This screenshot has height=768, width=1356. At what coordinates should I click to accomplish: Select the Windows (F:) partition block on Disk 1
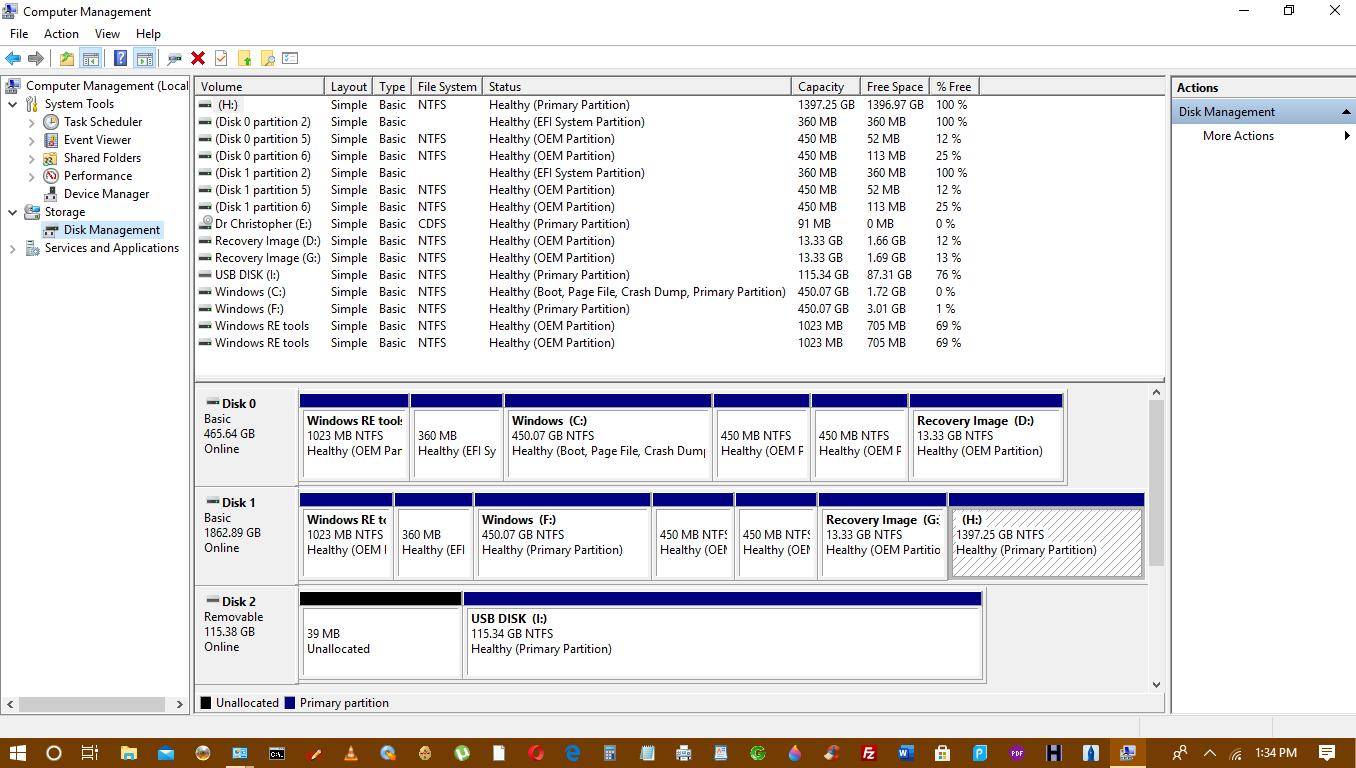click(x=563, y=536)
